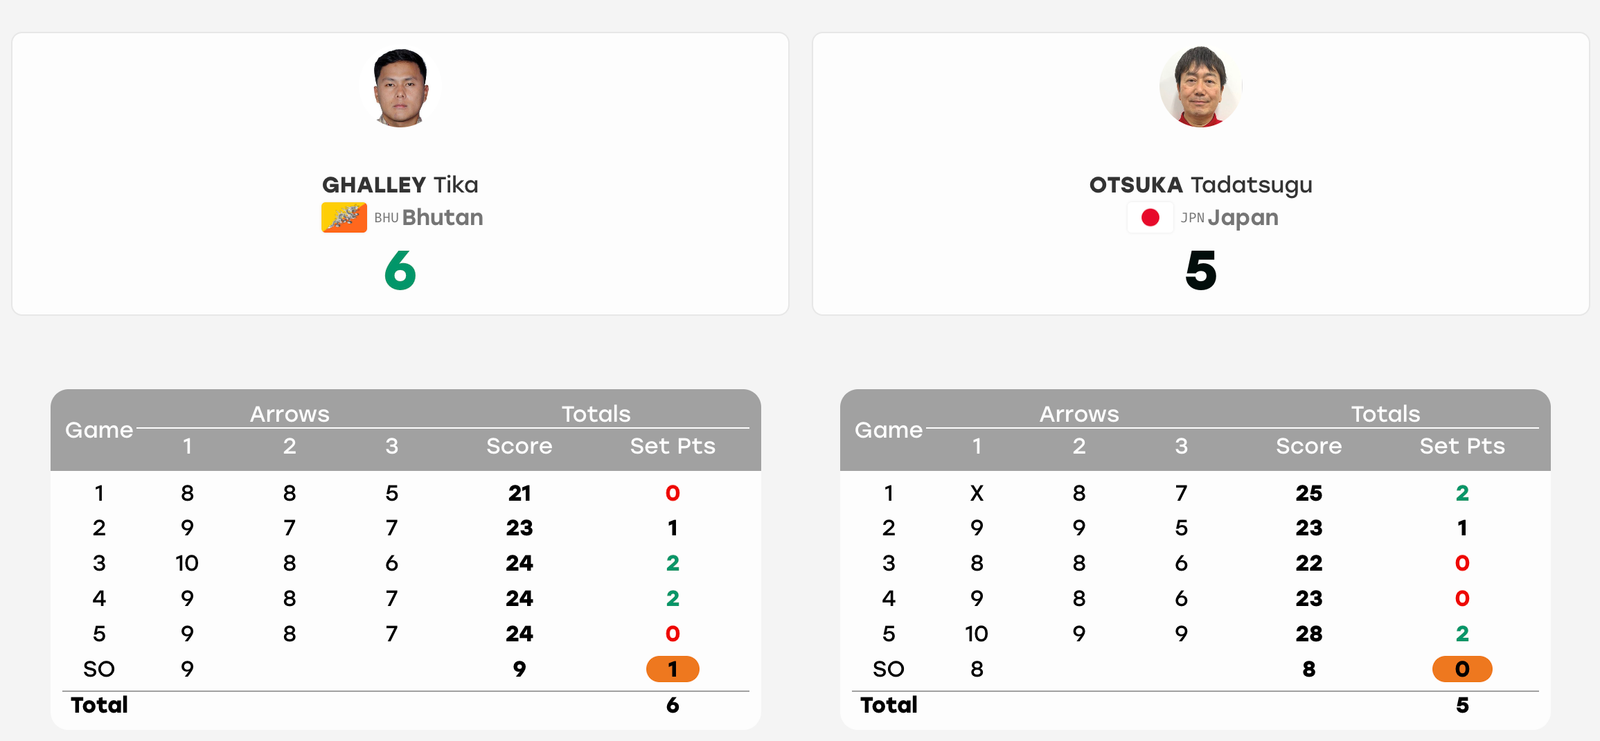This screenshot has width=1600, height=741.
Task: Click Otsuka's black match score 5
Action: point(1201,271)
